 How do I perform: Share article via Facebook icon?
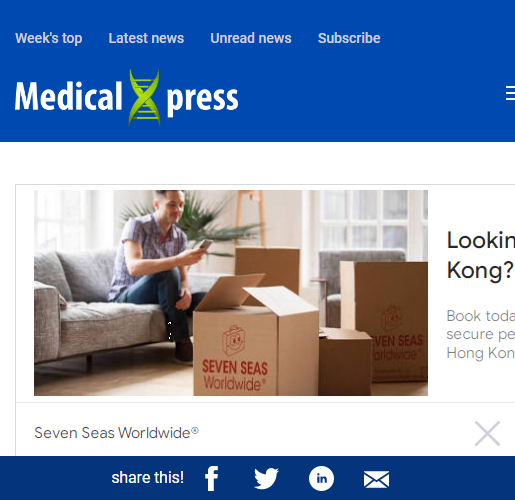pyautogui.click(x=212, y=479)
